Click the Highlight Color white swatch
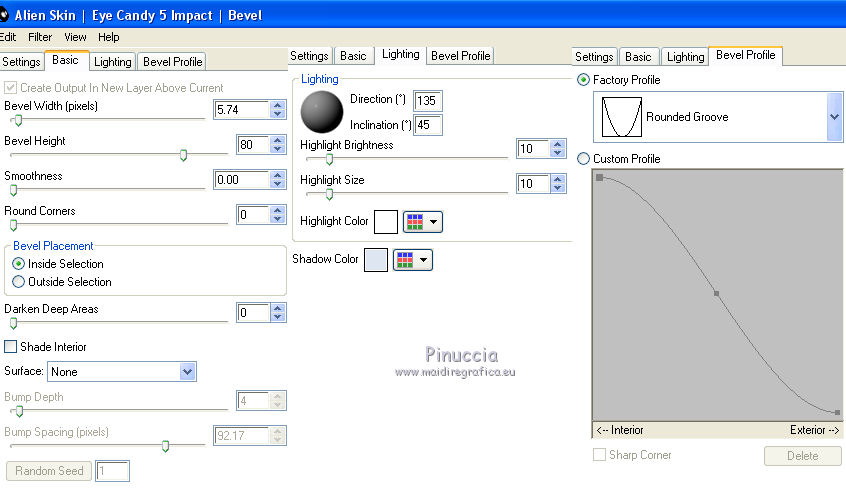Image resolution: width=846 pixels, height=495 pixels. click(x=386, y=222)
